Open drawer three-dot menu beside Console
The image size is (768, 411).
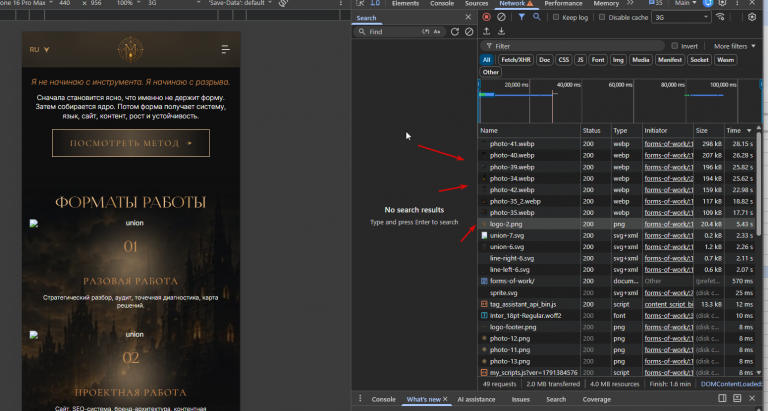(360, 398)
